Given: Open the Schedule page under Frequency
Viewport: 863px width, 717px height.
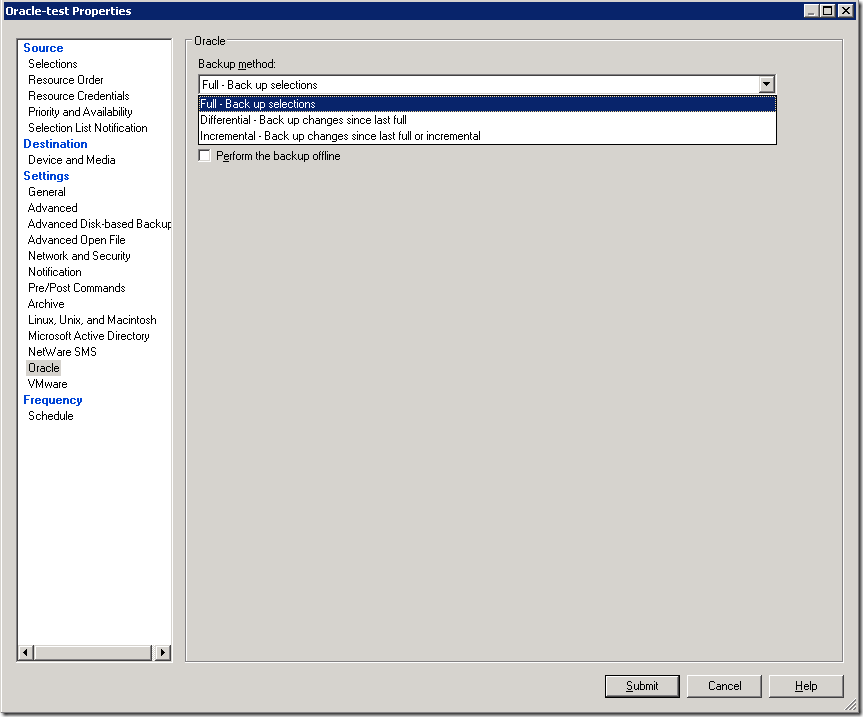Looking at the screenshot, I should [x=51, y=416].
